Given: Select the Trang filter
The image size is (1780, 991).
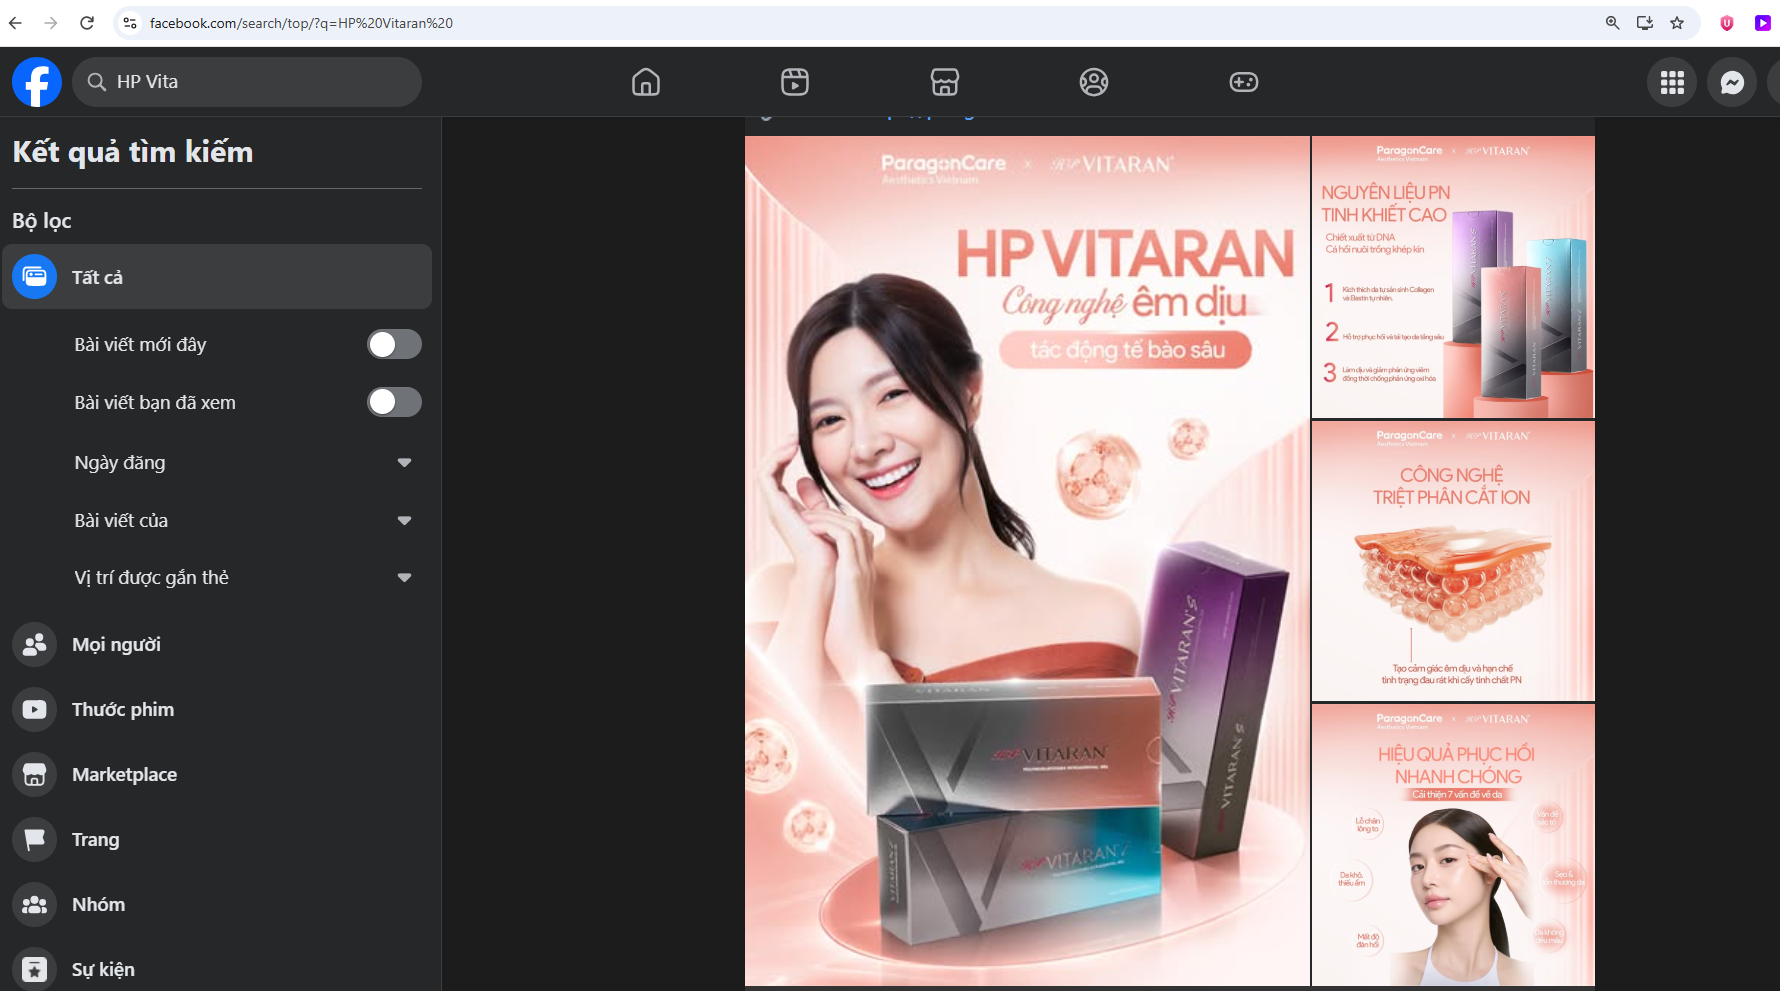Looking at the screenshot, I should [95, 840].
